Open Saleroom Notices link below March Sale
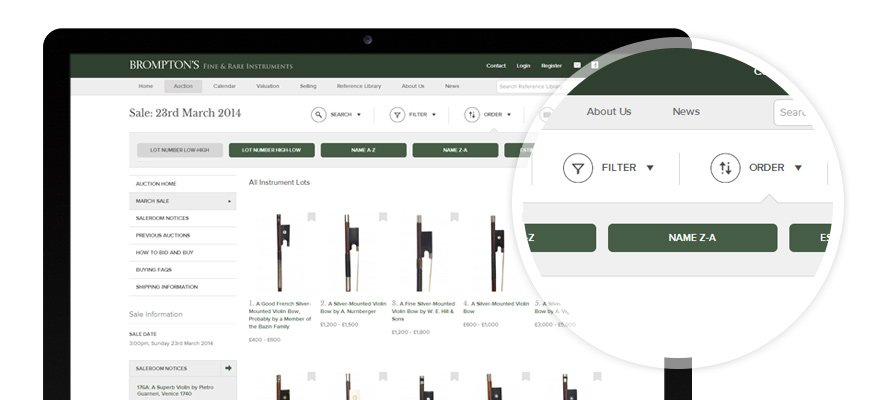The image size is (884, 400). [x=183, y=218]
